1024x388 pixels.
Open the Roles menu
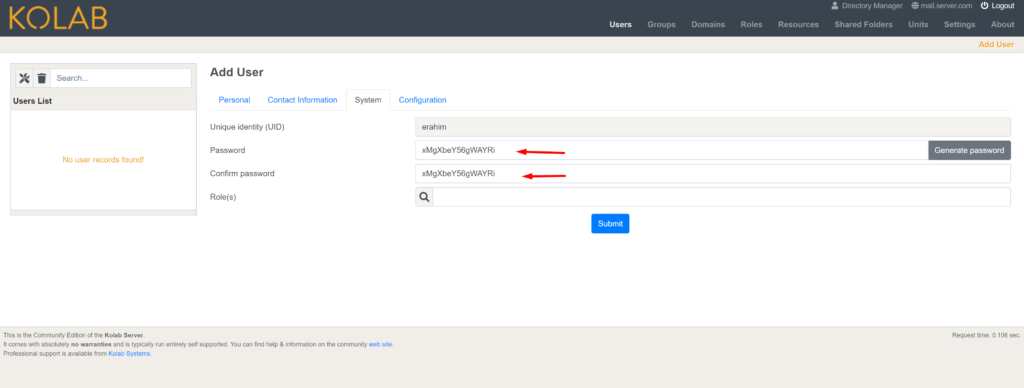point(751,25)
